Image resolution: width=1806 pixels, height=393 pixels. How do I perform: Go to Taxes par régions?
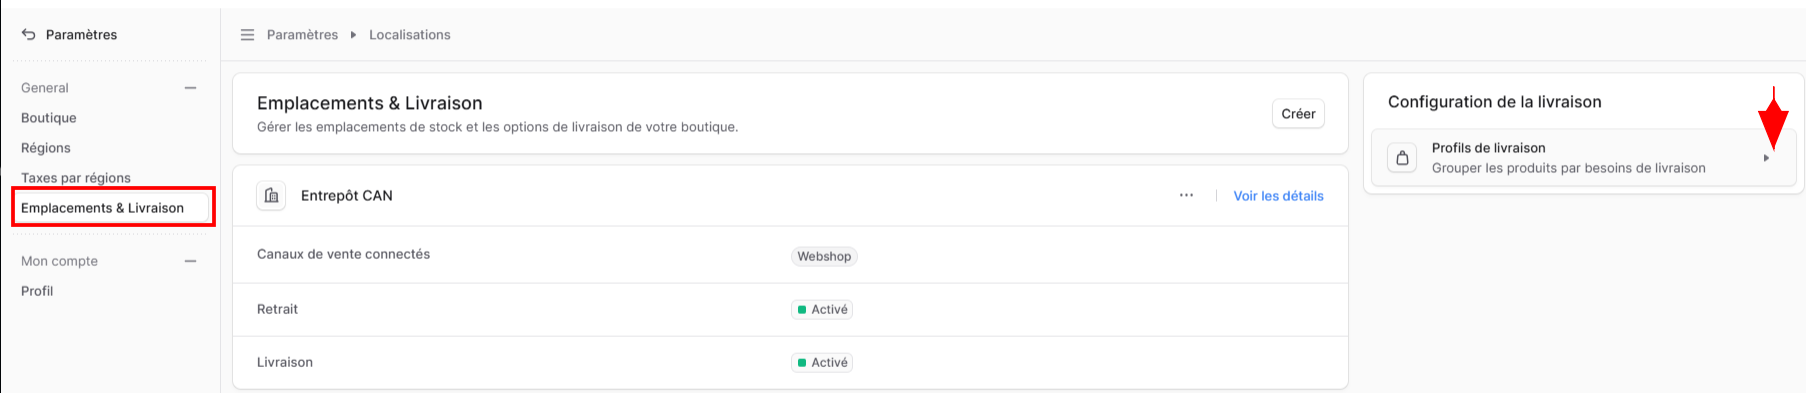click(76, 178)
